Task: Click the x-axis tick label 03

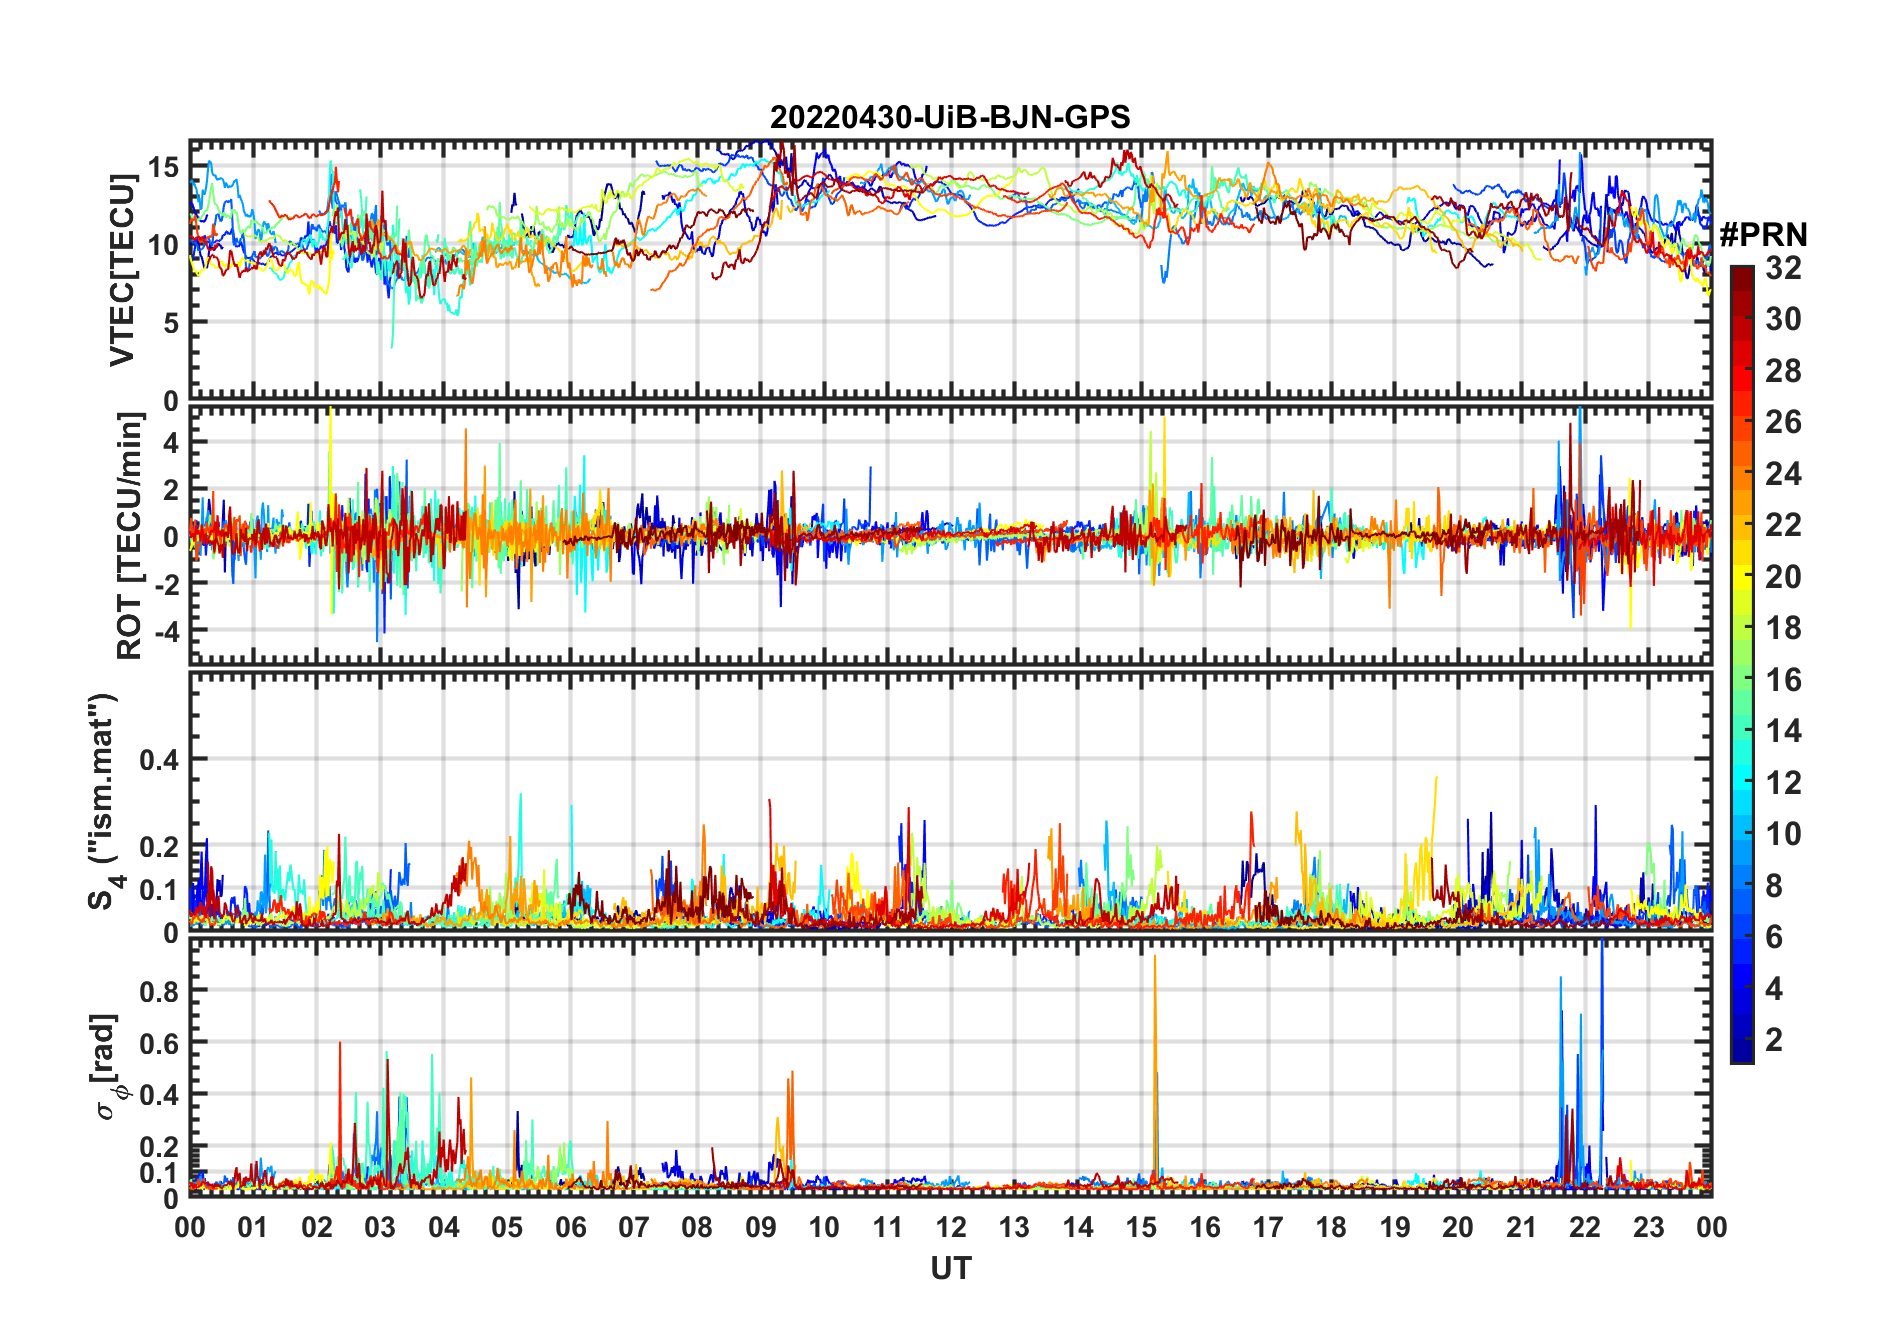Action: (x=380, y=1227)
